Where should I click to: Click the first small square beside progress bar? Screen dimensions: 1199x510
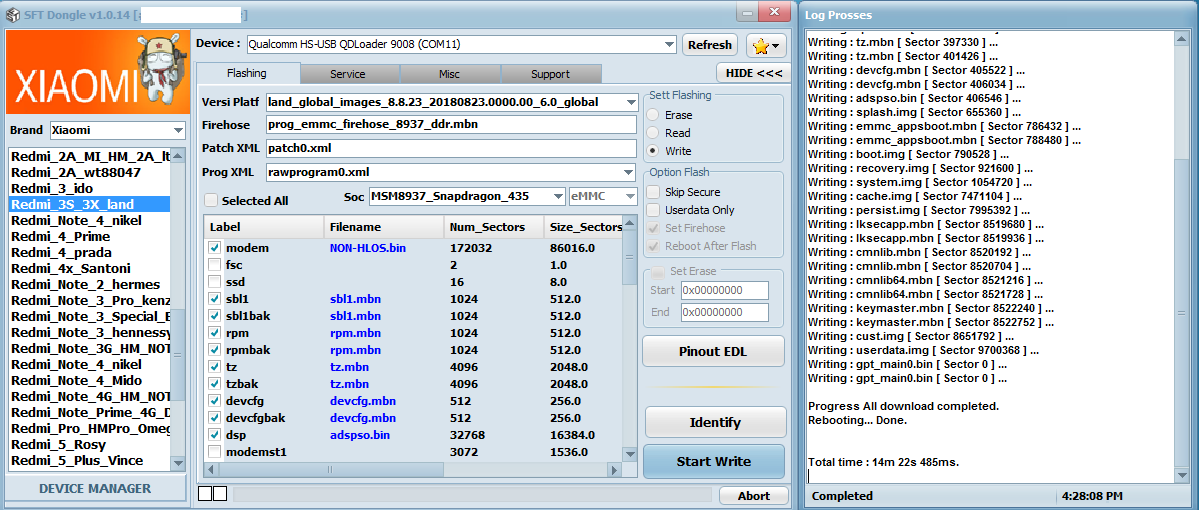tap(205, 493)
